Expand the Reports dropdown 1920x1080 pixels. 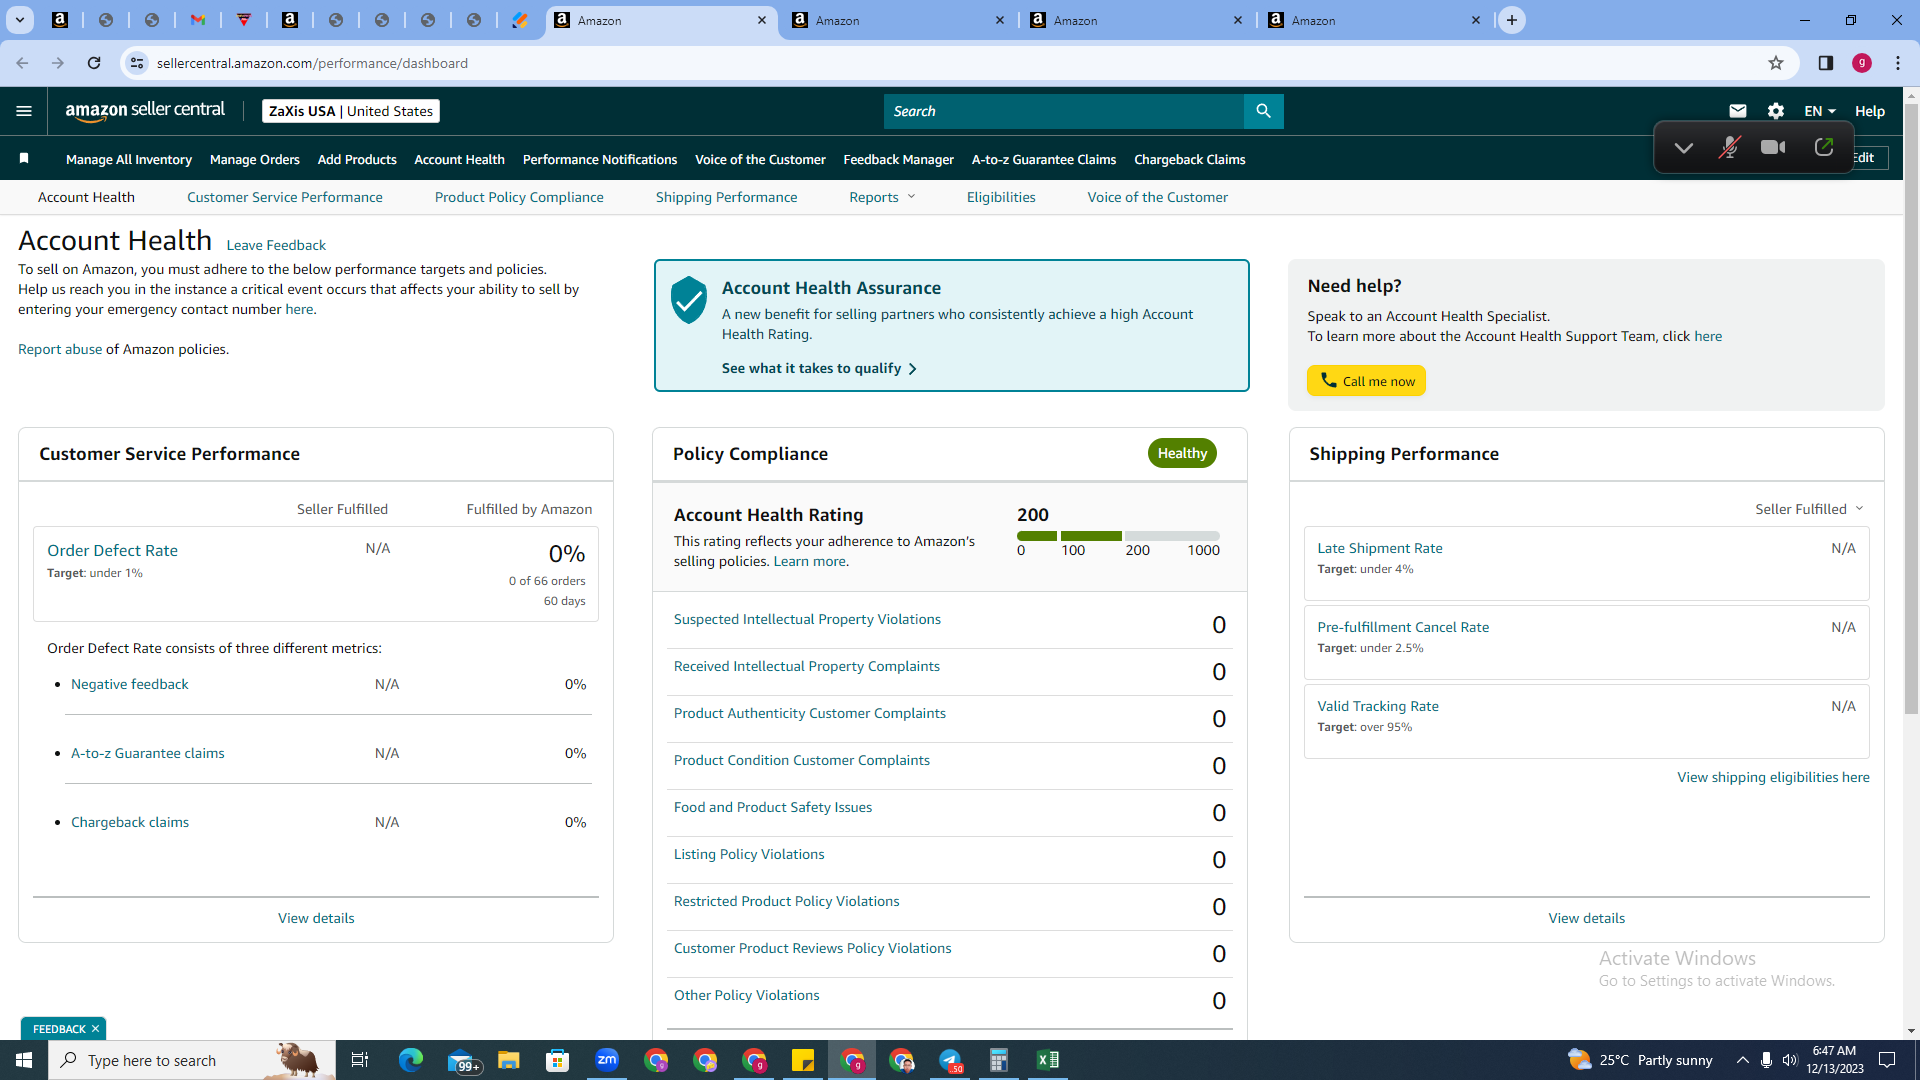tap(882, 197)
